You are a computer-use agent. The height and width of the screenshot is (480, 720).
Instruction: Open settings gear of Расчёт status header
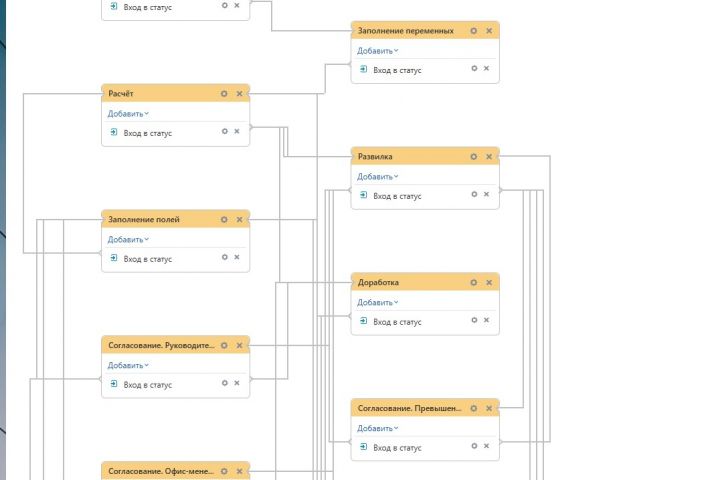224,94
